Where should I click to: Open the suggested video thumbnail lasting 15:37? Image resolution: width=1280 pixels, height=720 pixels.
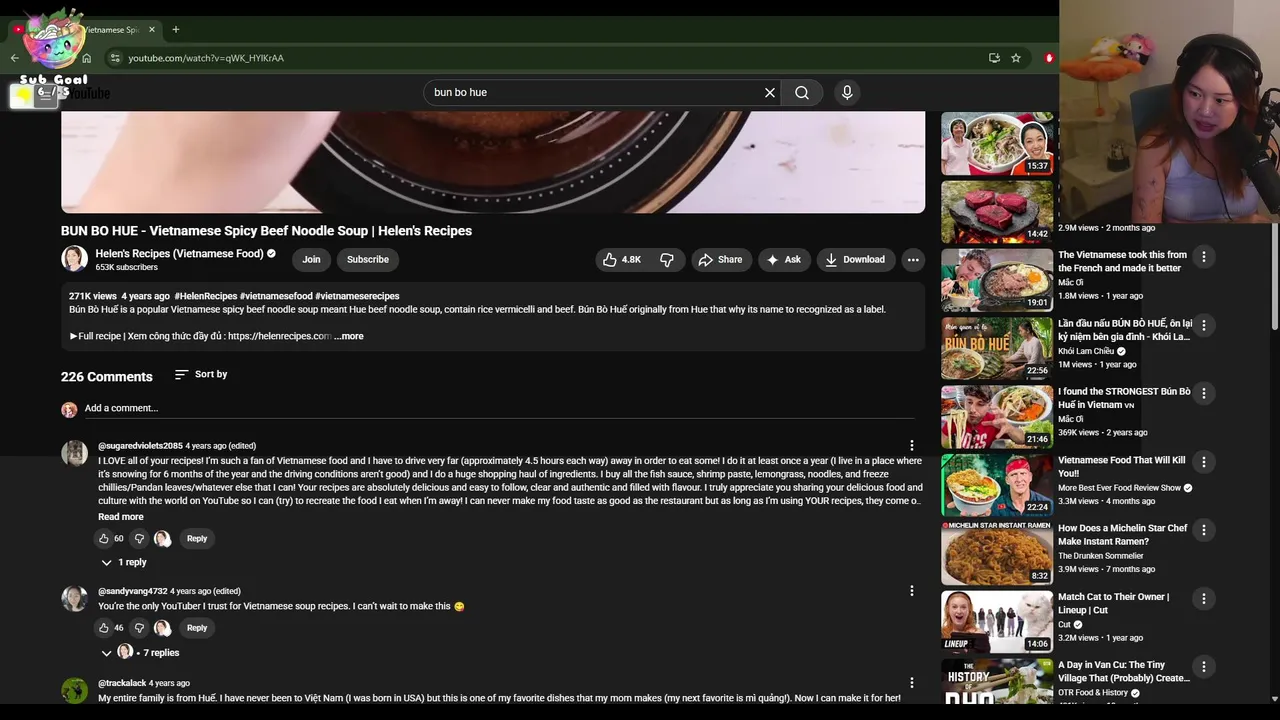tap(997, 144)
